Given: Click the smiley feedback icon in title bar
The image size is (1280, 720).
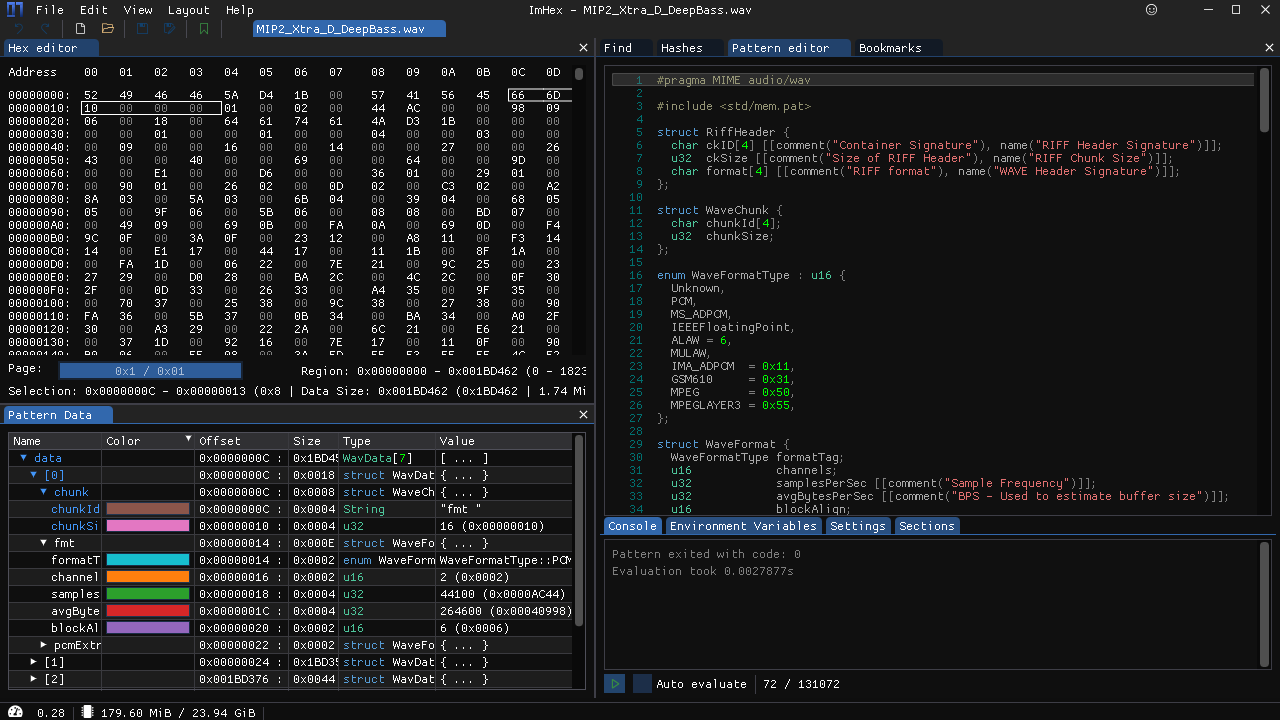Looking at the screenshot, I should pyautogui.click(x=1151, y=10).
